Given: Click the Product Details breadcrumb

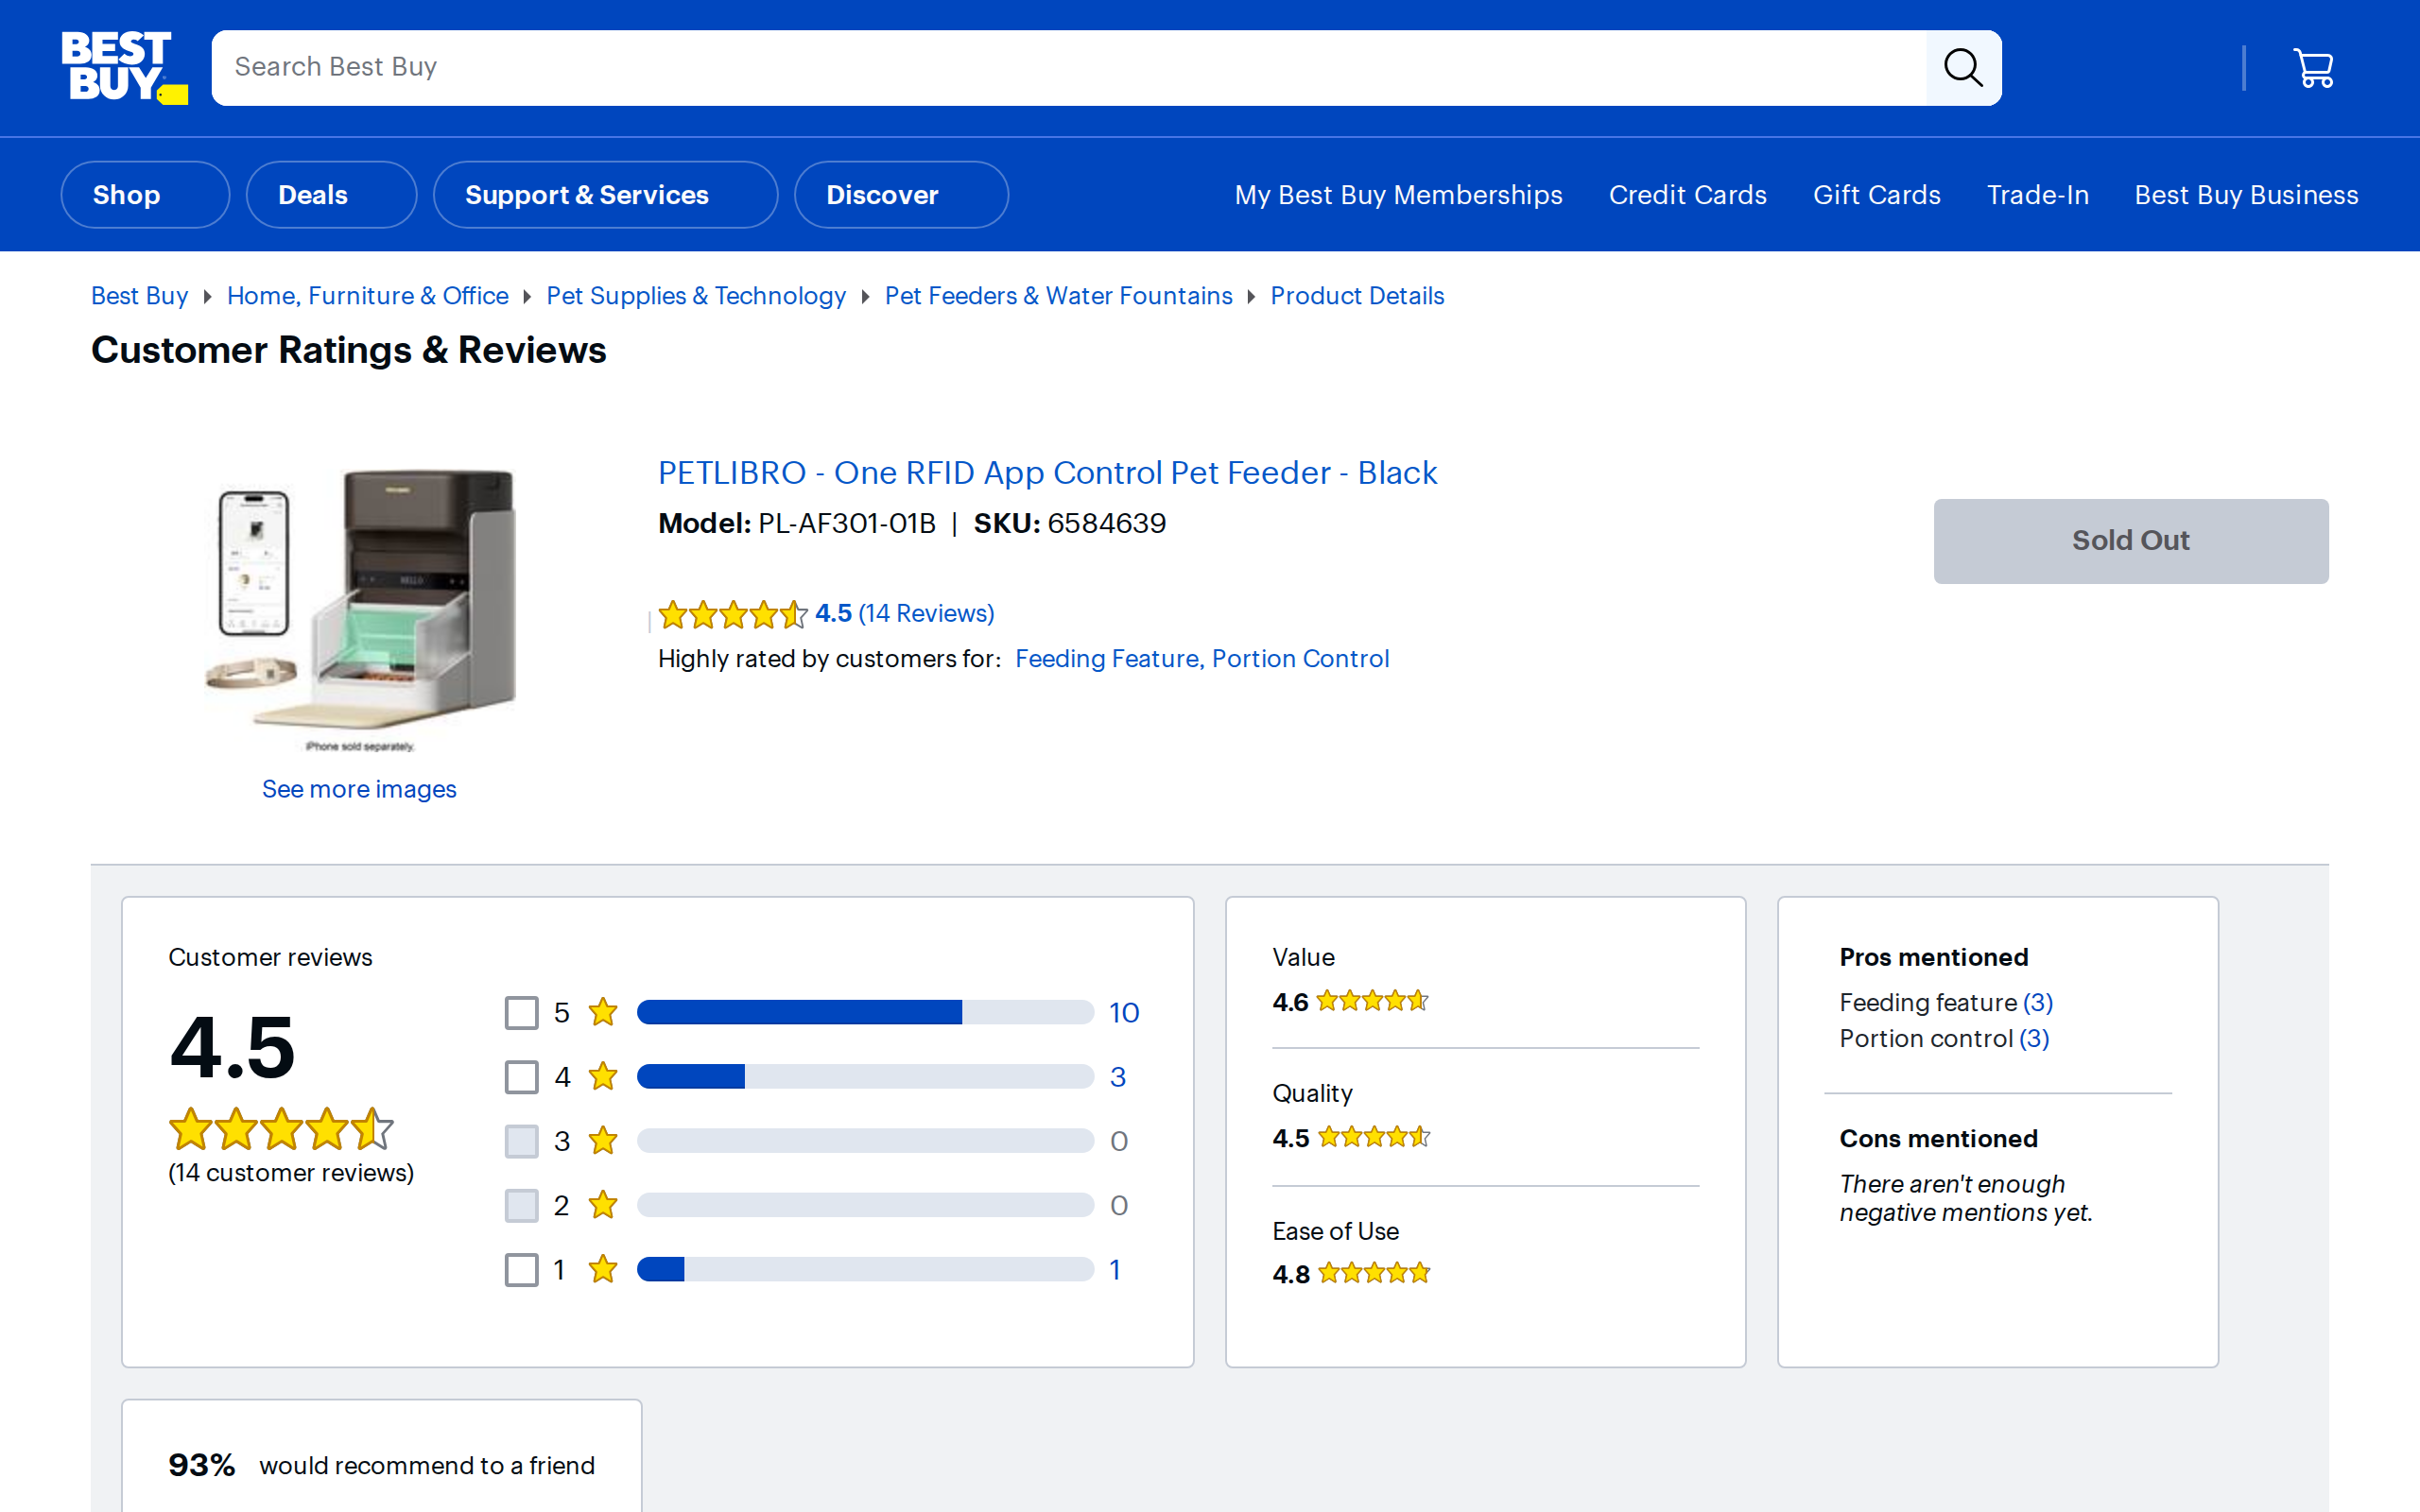Looking at the screenshot, I should [1357, 296].
